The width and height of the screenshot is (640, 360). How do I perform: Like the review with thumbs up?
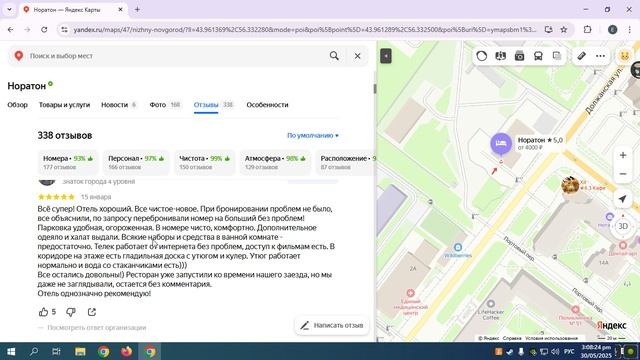(43, 312)
